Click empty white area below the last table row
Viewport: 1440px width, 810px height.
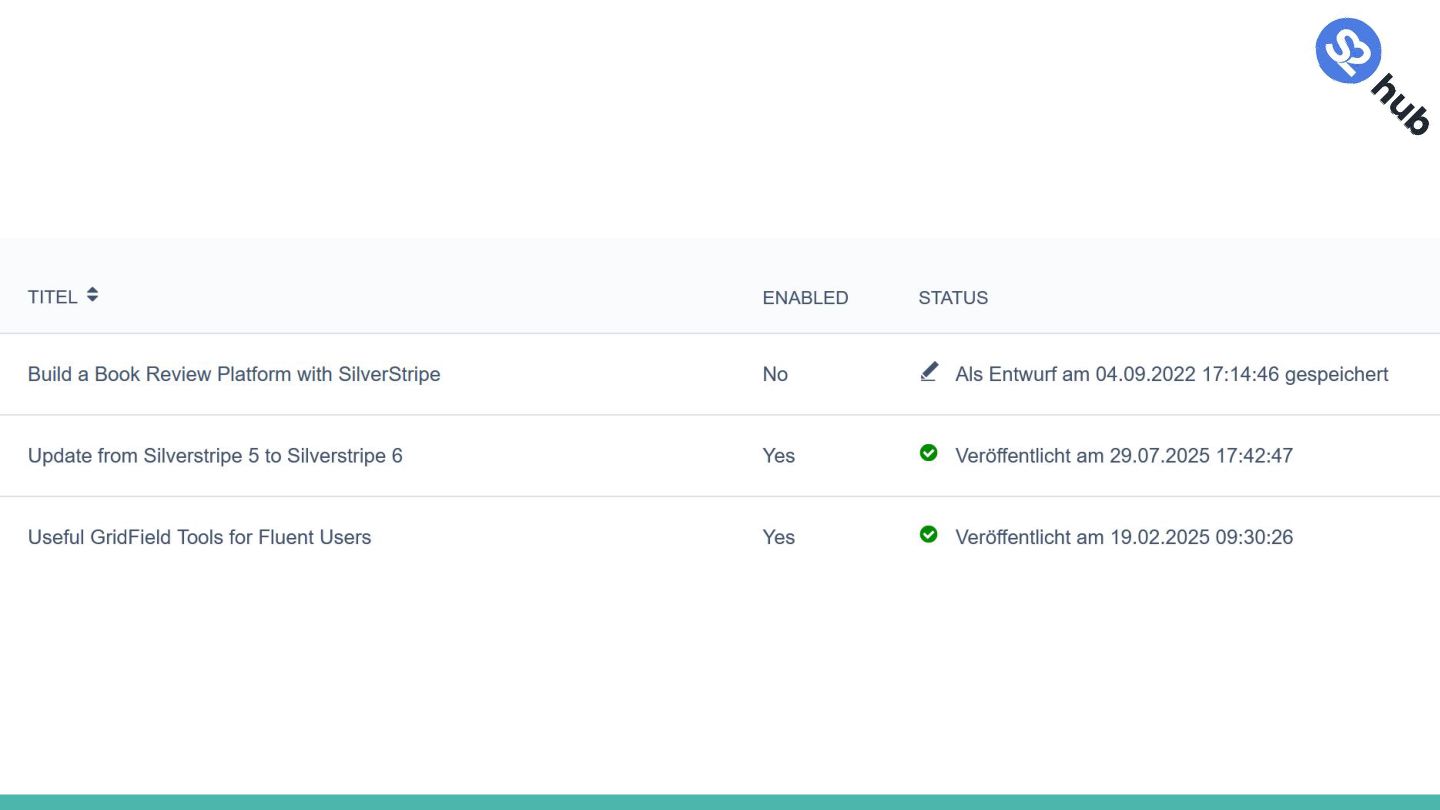(720, 680)
